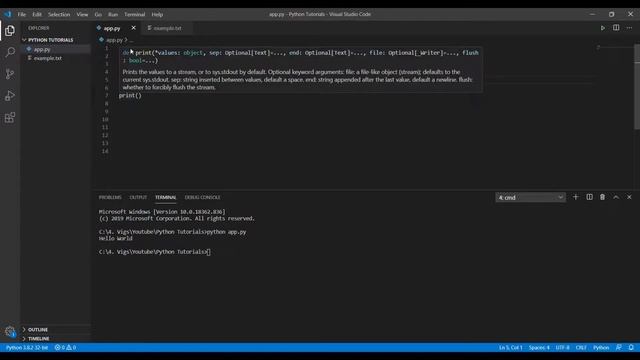Open the Help menu
This screenshot has width=640, height=360.
157,14
